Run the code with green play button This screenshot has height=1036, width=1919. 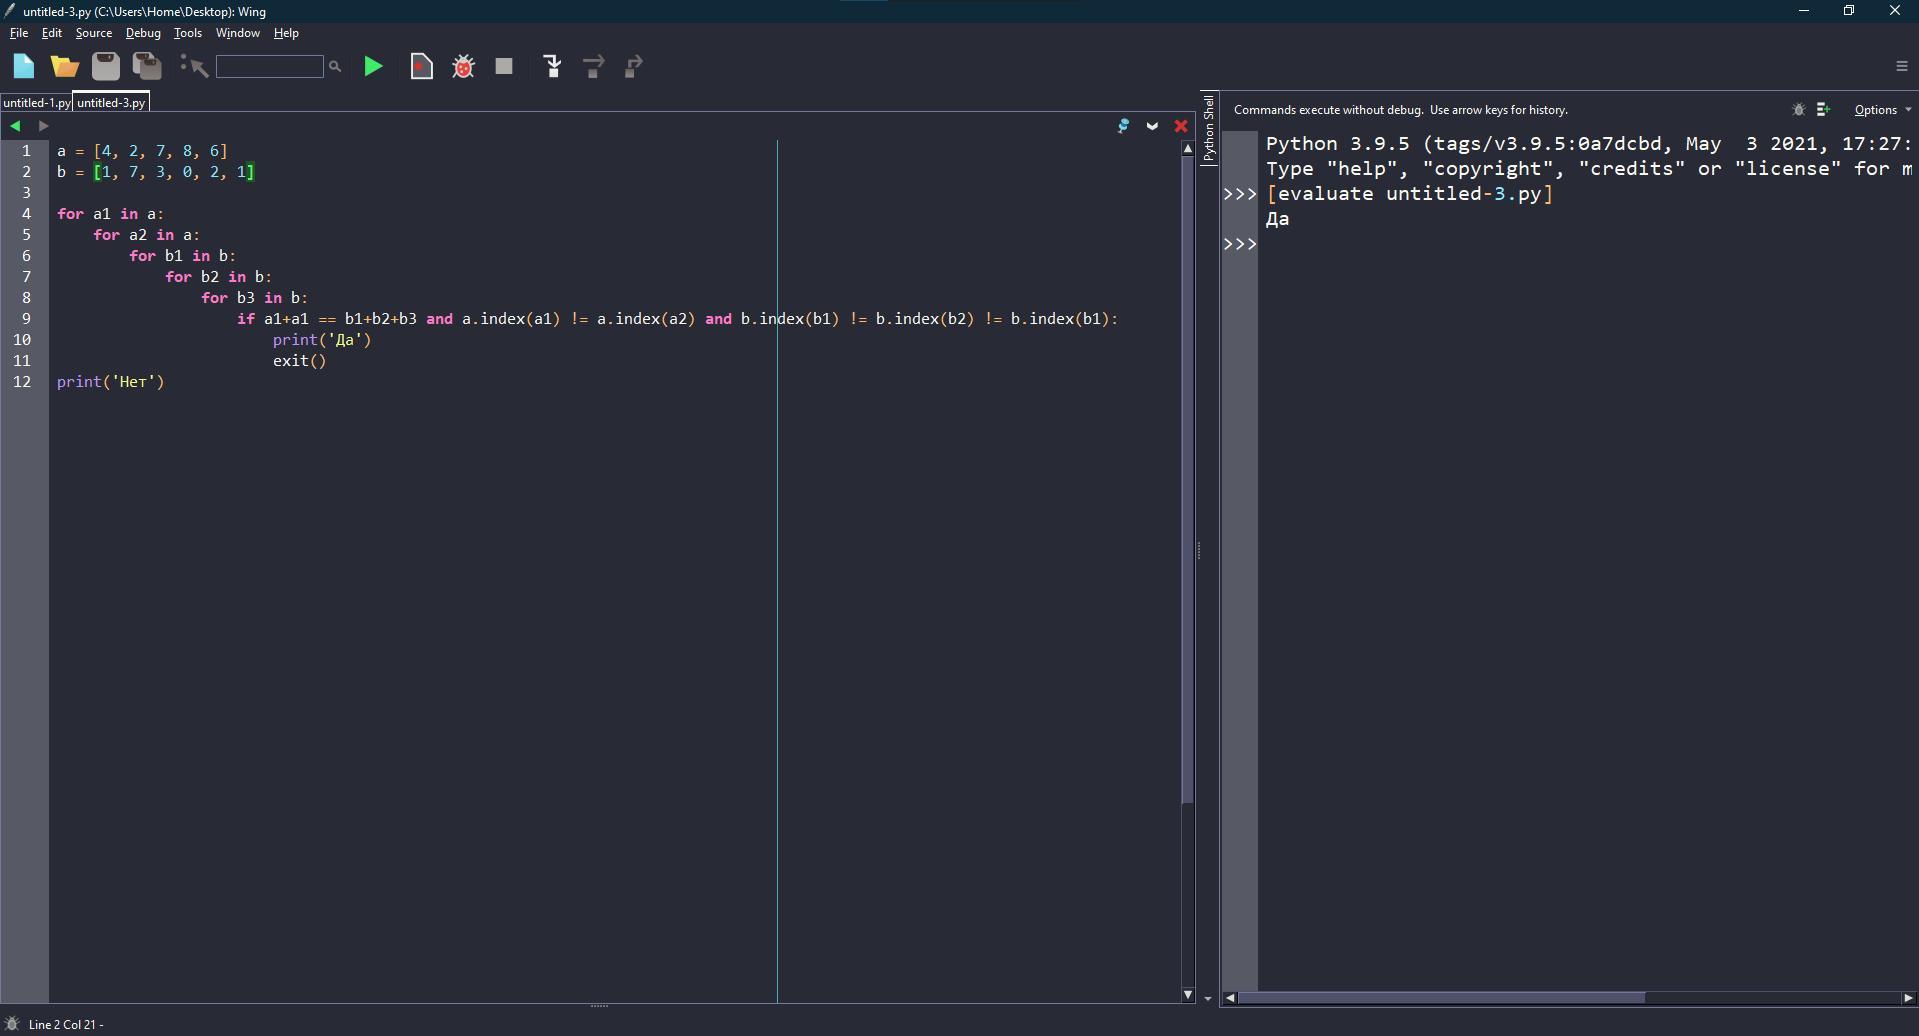pos(373,67)
